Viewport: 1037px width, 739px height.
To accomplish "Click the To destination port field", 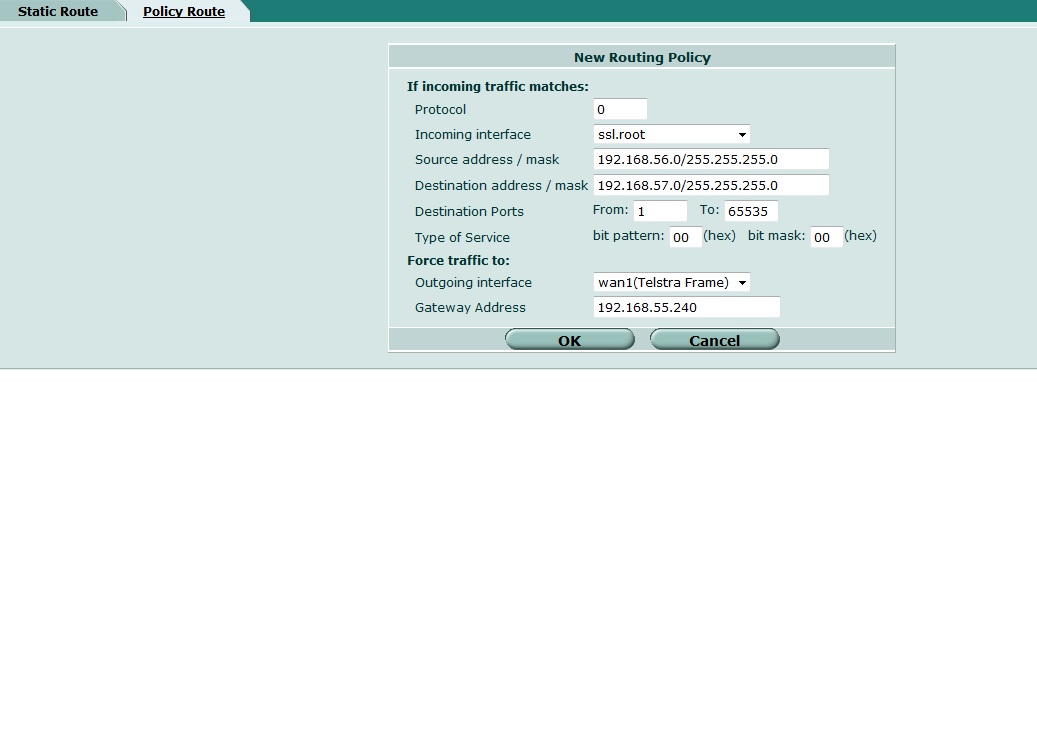I will [x=751, y=211].
